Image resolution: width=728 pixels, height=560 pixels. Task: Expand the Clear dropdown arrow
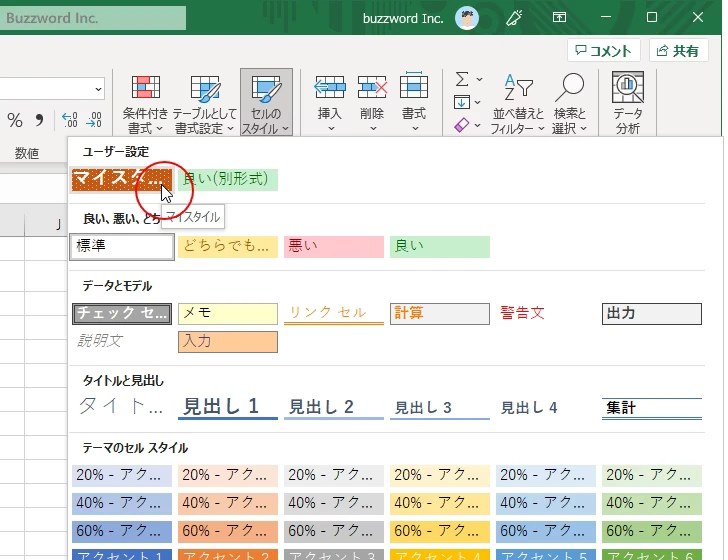478,125
